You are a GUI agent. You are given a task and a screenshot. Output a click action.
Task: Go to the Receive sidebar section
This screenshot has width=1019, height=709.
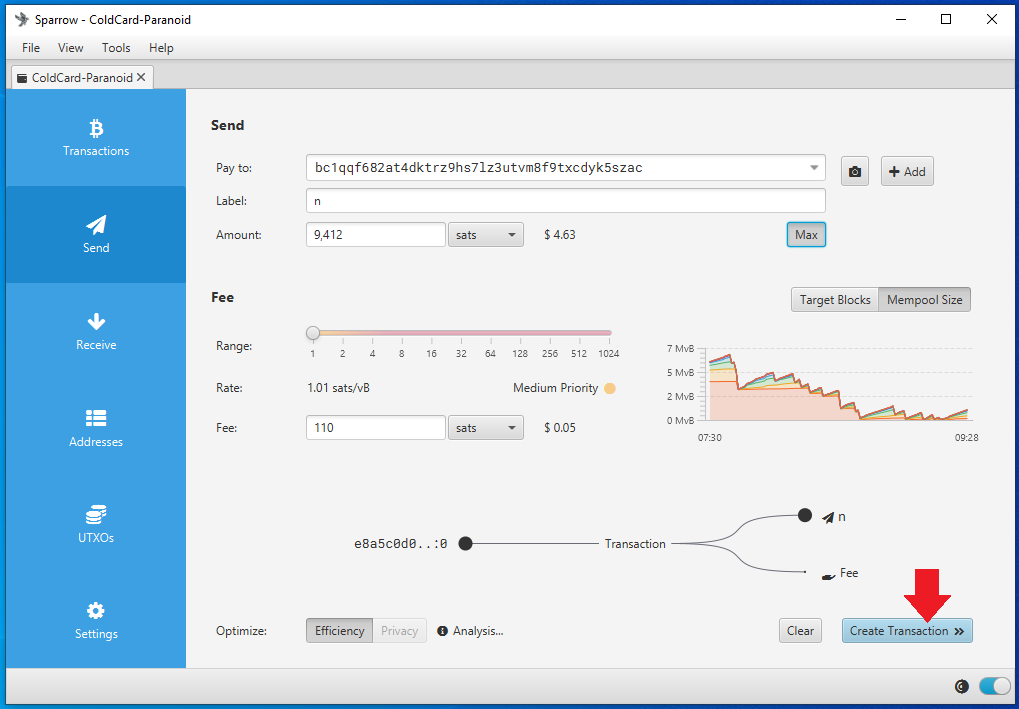[96, 331]
